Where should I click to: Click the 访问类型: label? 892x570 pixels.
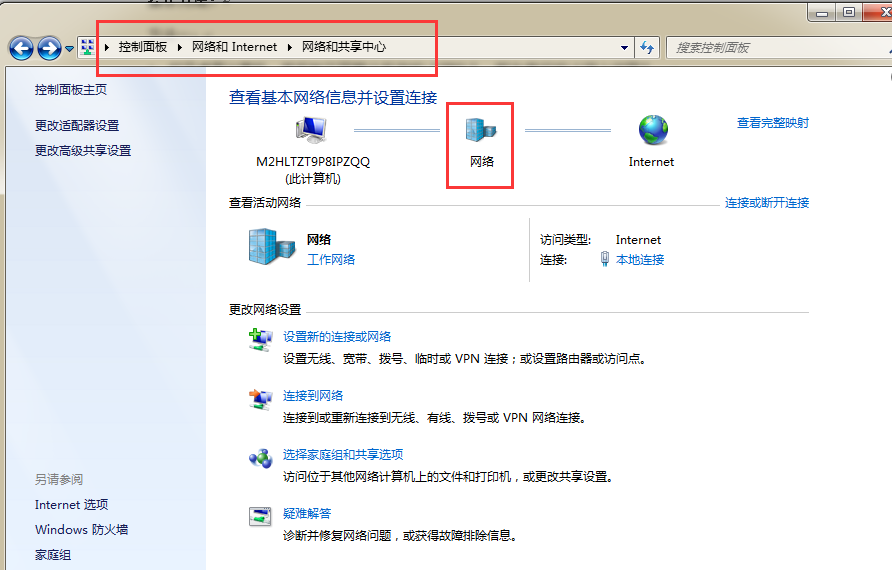[x=565, y=240]
